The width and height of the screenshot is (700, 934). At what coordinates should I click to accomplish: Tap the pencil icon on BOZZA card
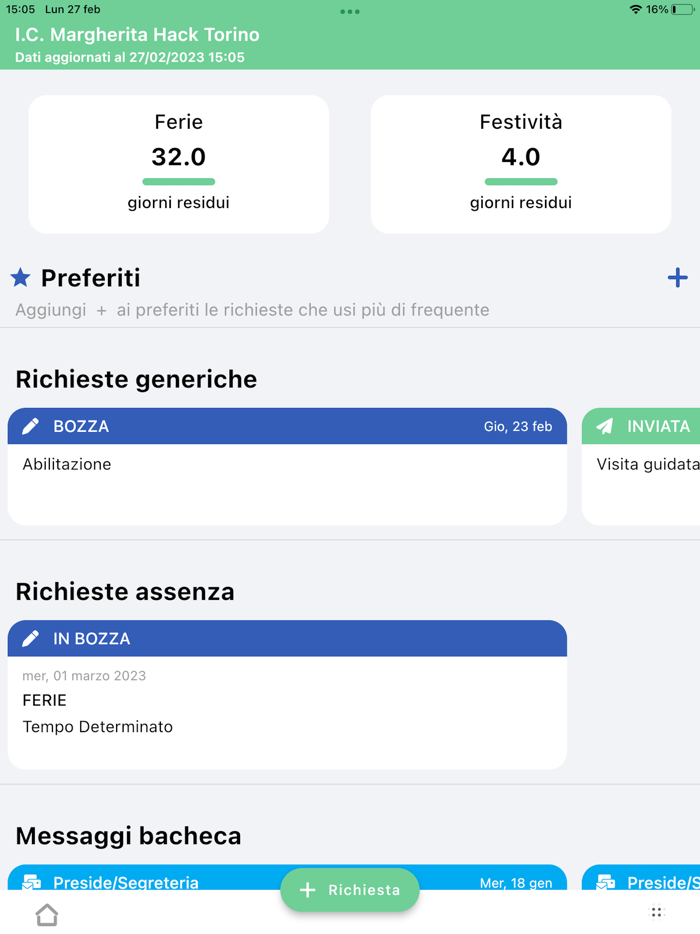[31, 426]
